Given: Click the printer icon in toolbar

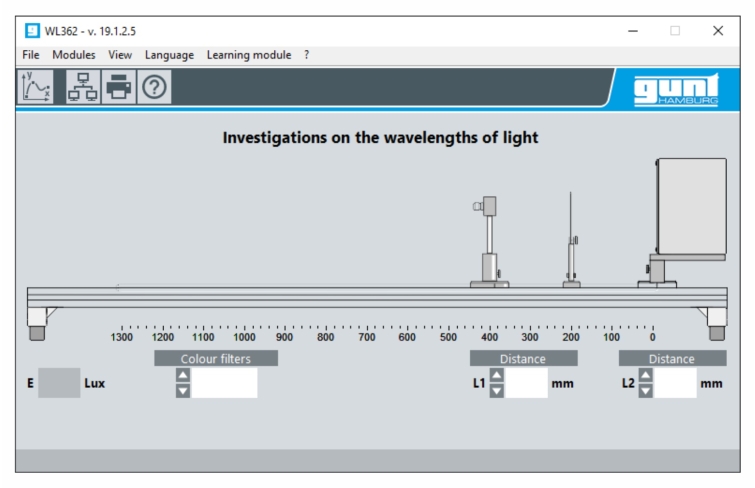Looking at the screenshot, I should pyautogui.click(x=118, y=87).
